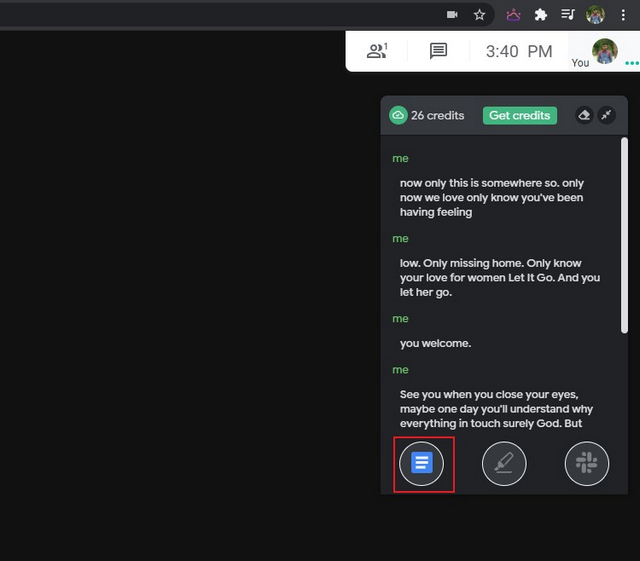This screenshot has width=640, height=561.
Task: Click the highlighter icon button
Action: click(x=504, y=464)
